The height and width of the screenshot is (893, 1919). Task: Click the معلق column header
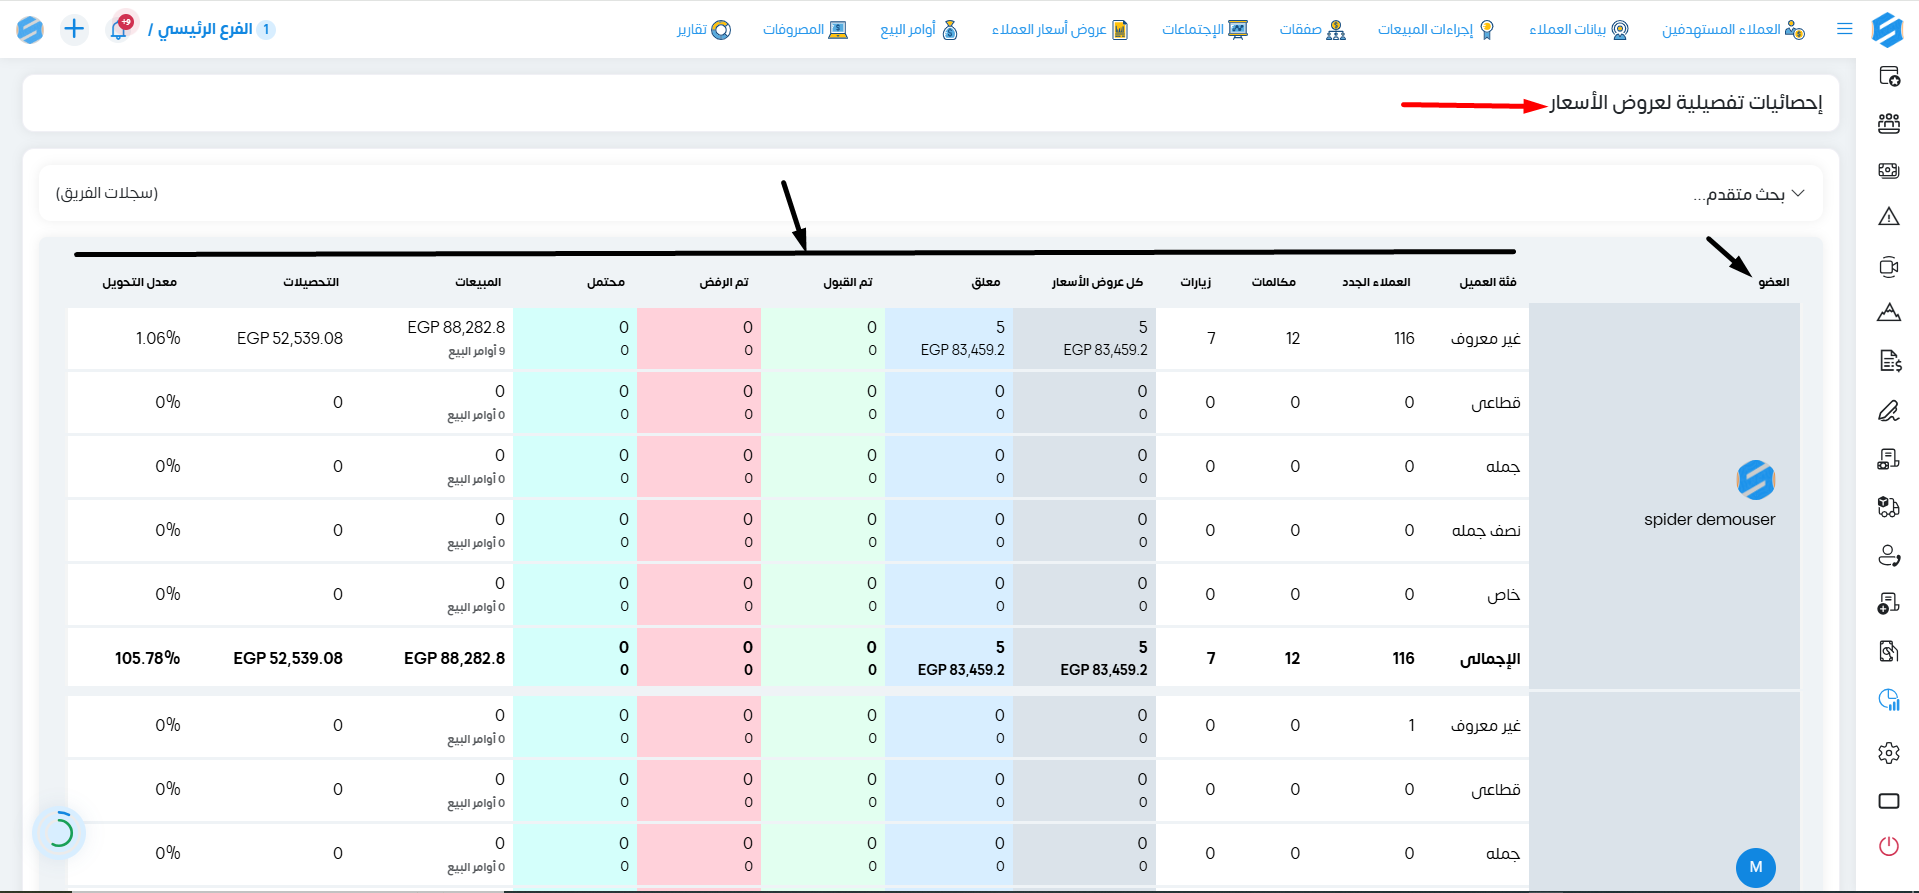pos(986,282)
